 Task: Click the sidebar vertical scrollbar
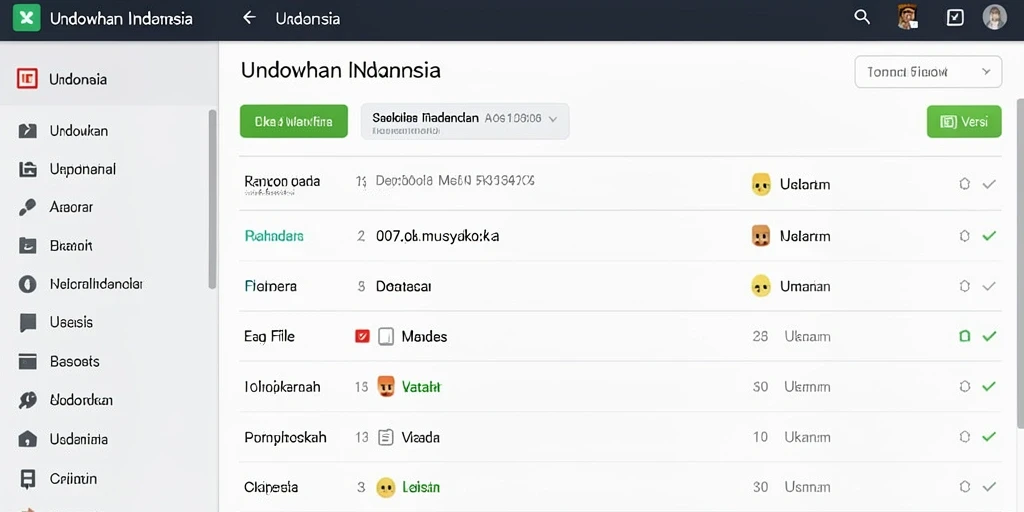click(212, 199)
